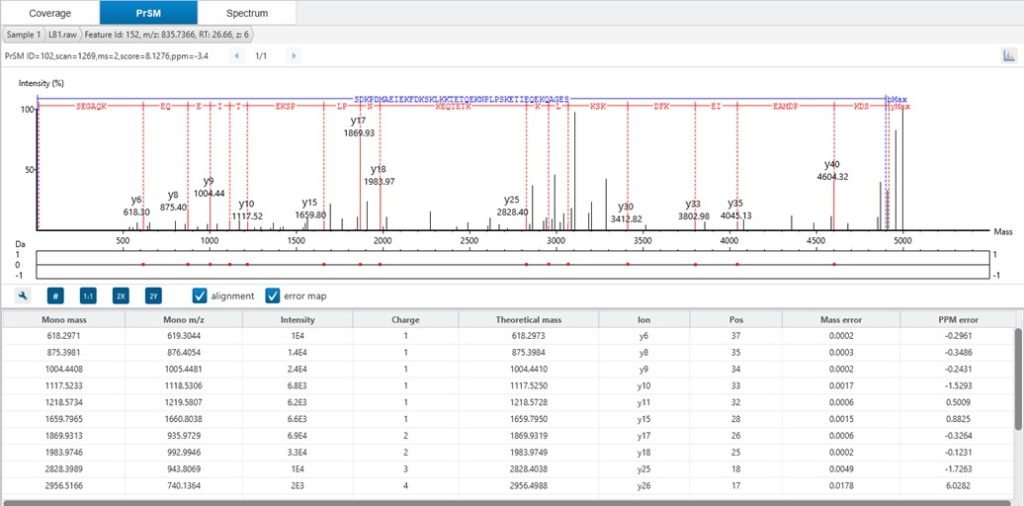Viewport: 1024px width, 506px height.
Task: Sort by Mono mass column header
Action: tap(63, 320)
